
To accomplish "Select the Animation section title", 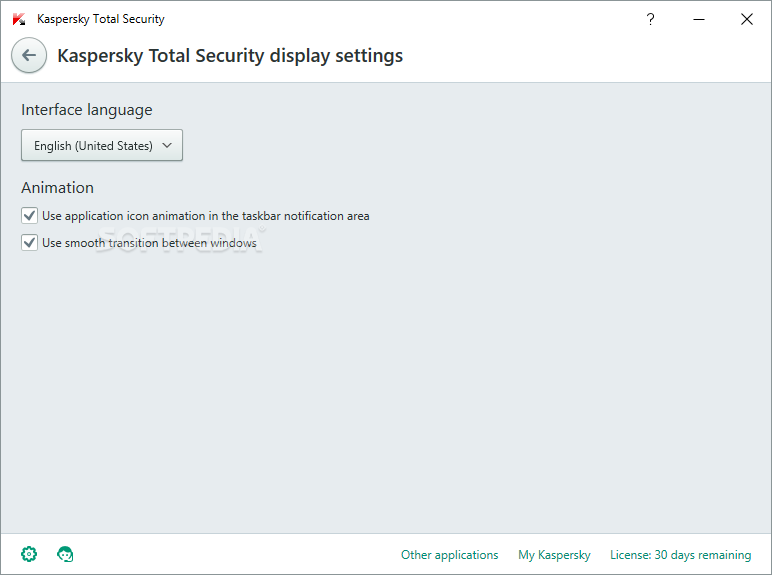I will pos(58,188).
